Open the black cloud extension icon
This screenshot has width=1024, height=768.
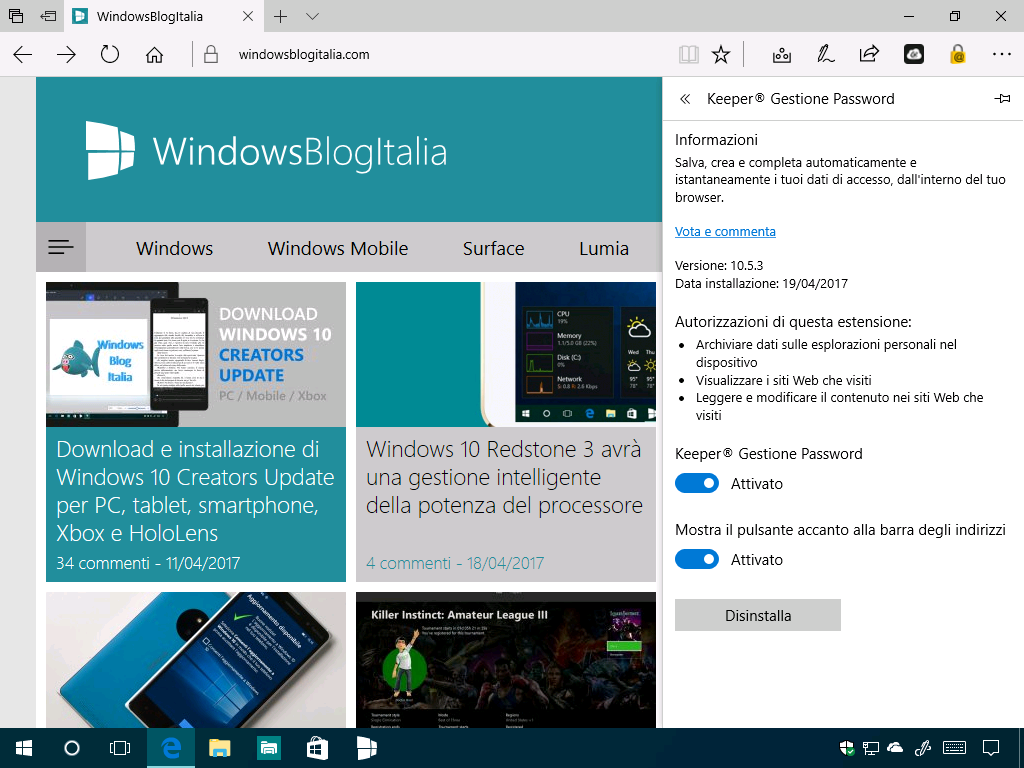coord(914,54)
